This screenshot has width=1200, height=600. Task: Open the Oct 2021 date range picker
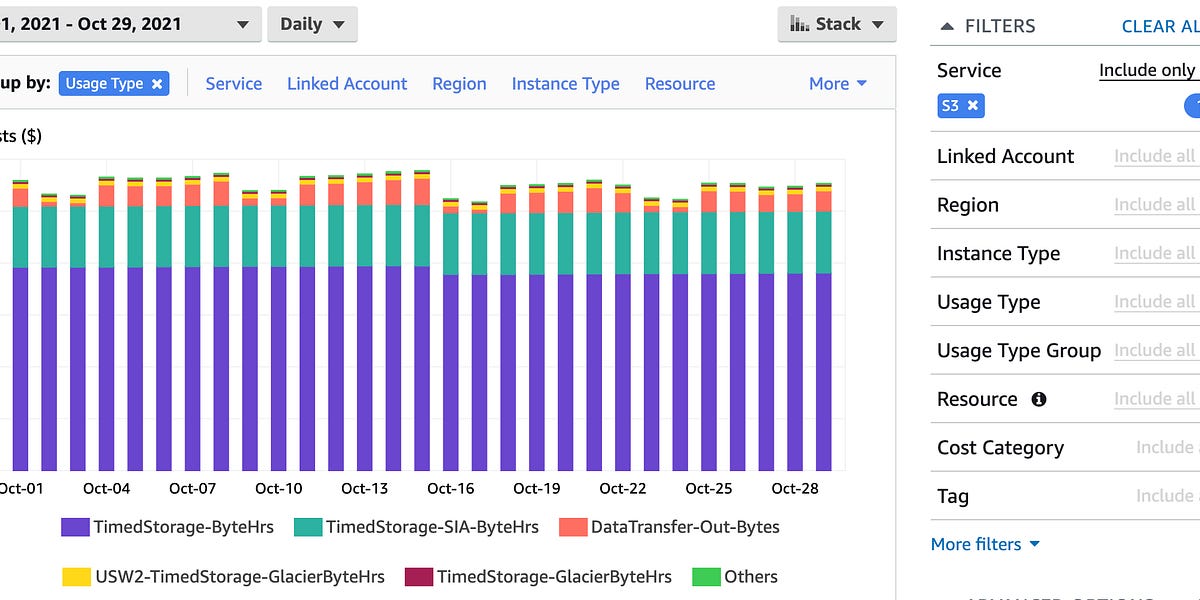coord(130,24)
